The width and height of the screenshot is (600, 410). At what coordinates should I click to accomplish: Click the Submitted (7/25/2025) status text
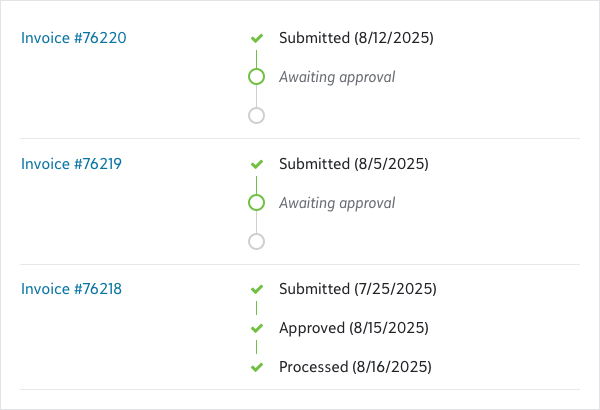(x=358, y=290)
